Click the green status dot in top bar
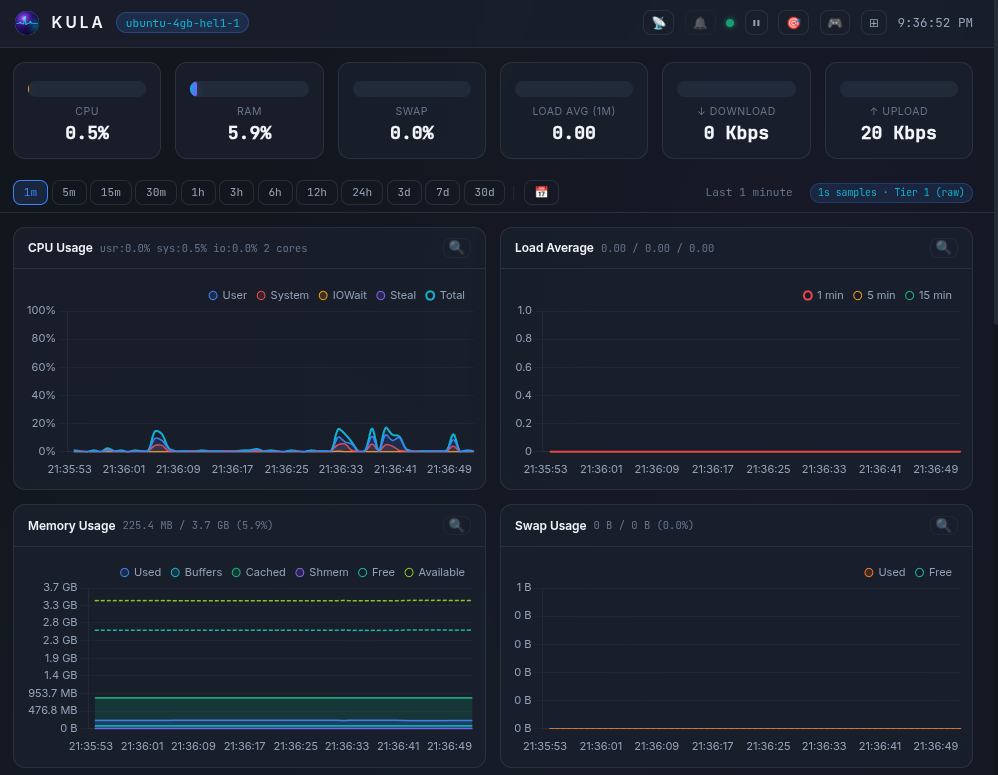998x775 pixels. 729,22
